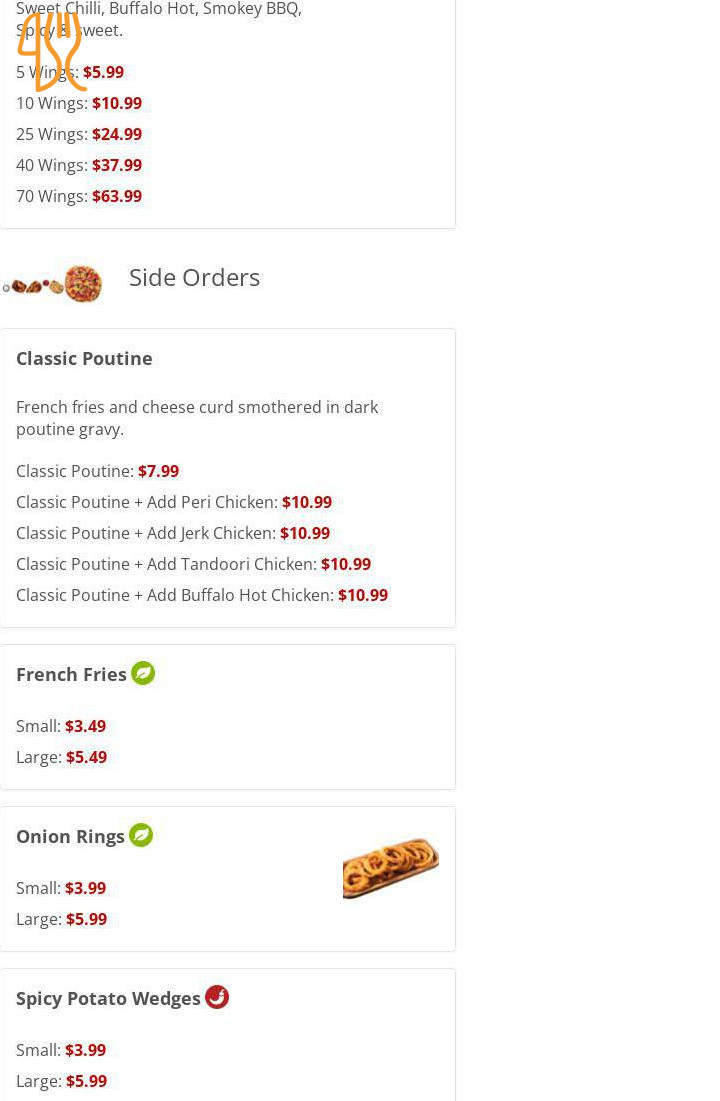Choose Large French Fries for $5.49

click(66, 756)
